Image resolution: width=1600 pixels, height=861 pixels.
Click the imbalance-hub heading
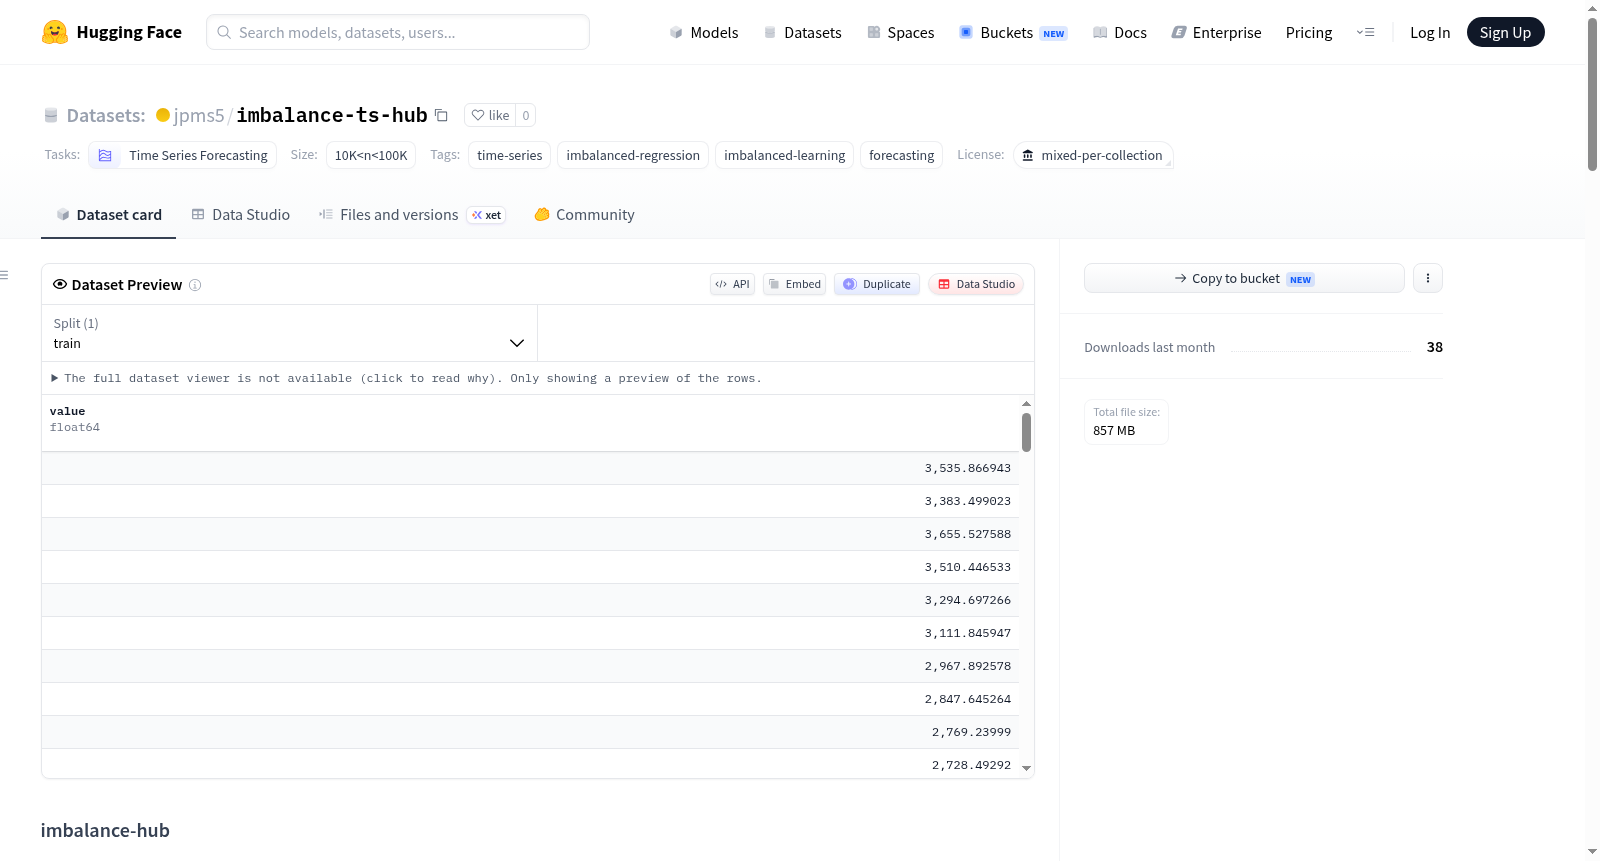point(105,830)
